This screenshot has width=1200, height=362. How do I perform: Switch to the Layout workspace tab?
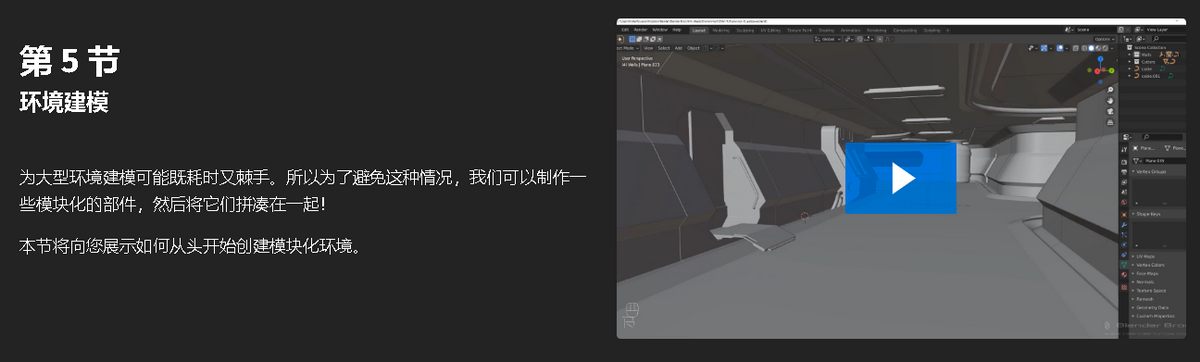click(x=698, y=30)
